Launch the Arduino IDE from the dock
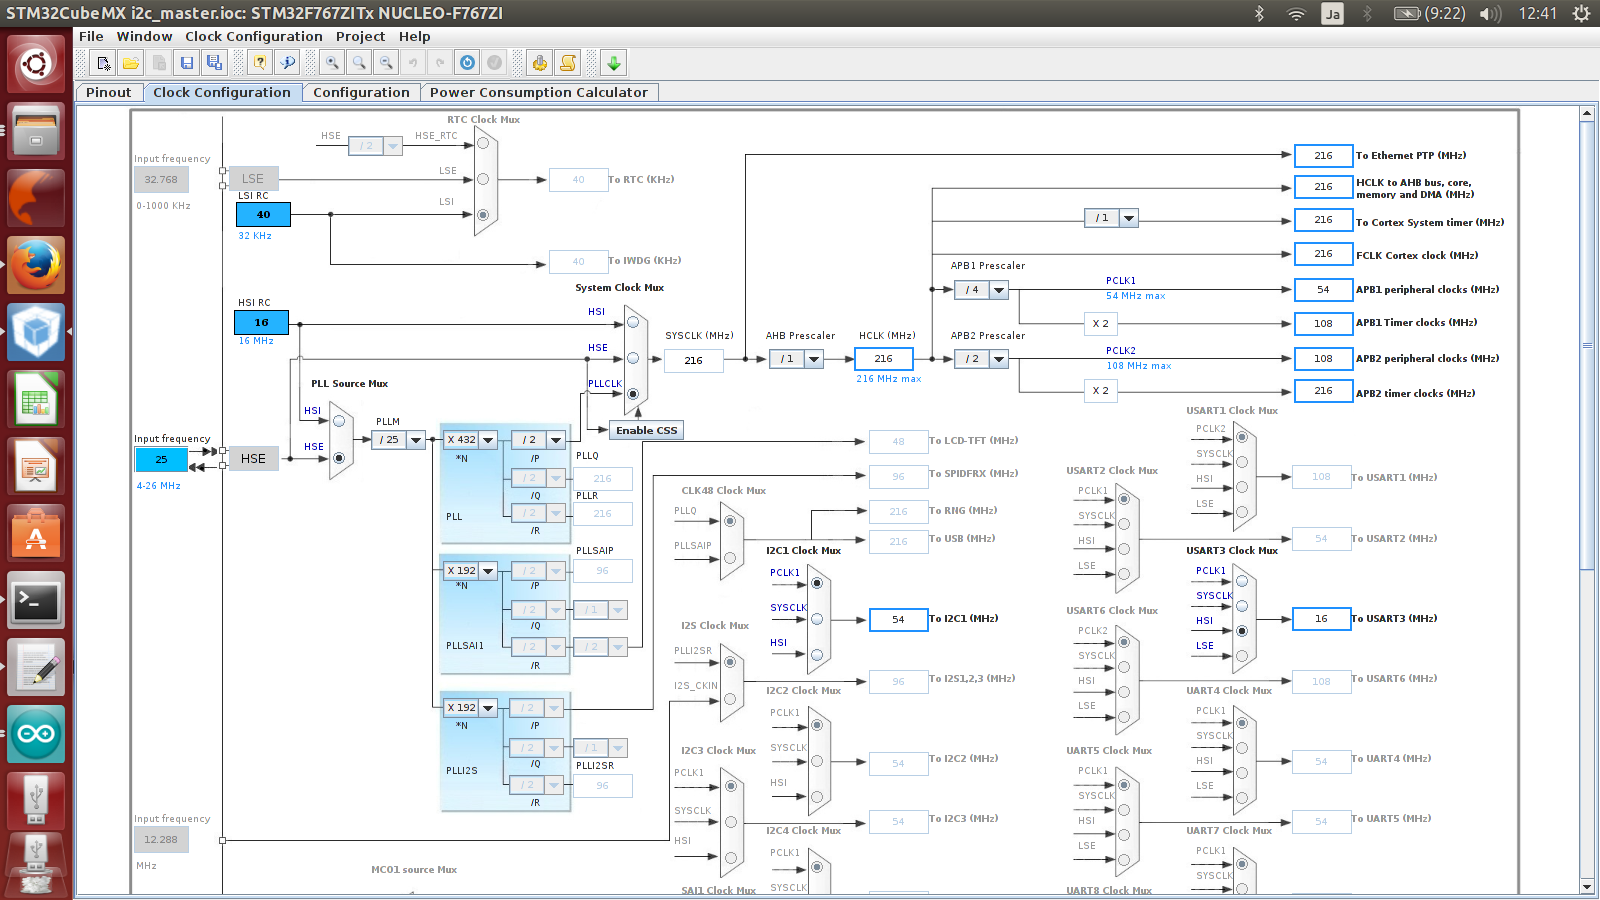The image size is (1600, 900). pyautogui.click(x=36, y=734)
